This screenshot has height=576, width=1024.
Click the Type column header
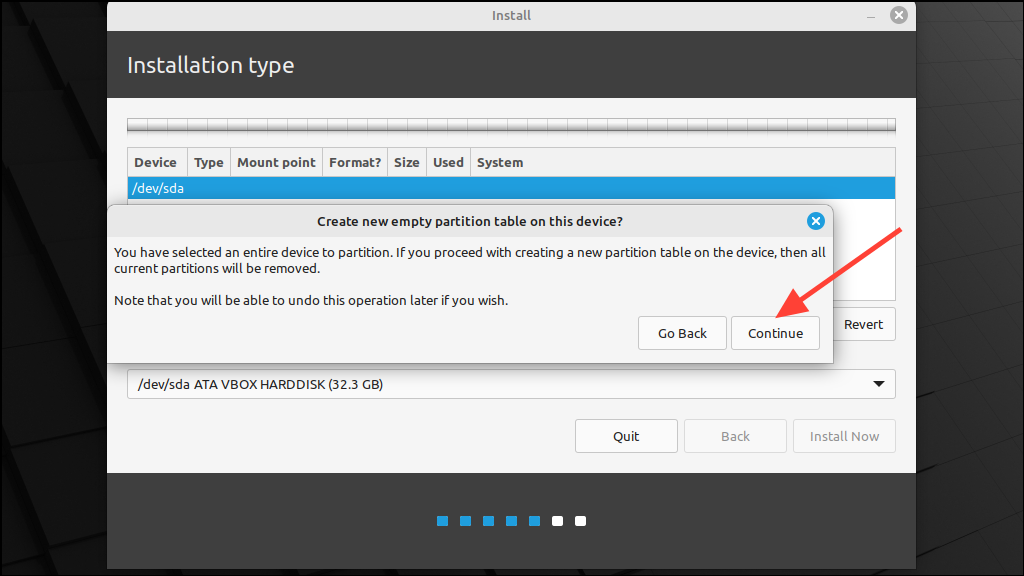(x=208, y=162)
